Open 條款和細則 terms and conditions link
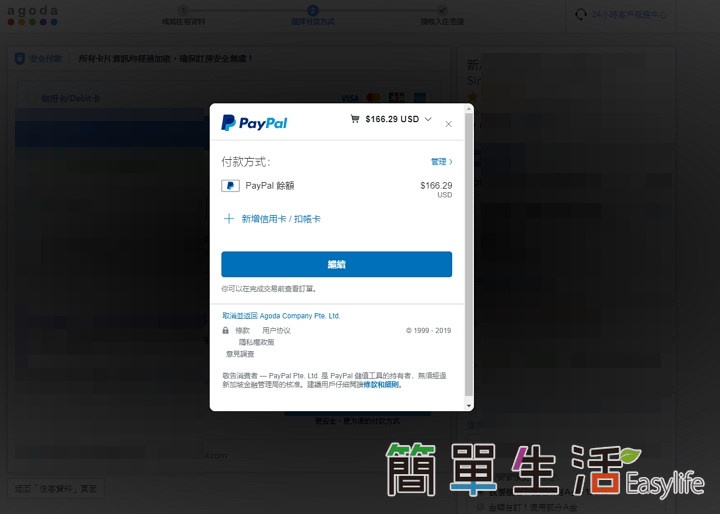The height and width of the screenshot is (514, 720). pos(381,384)
